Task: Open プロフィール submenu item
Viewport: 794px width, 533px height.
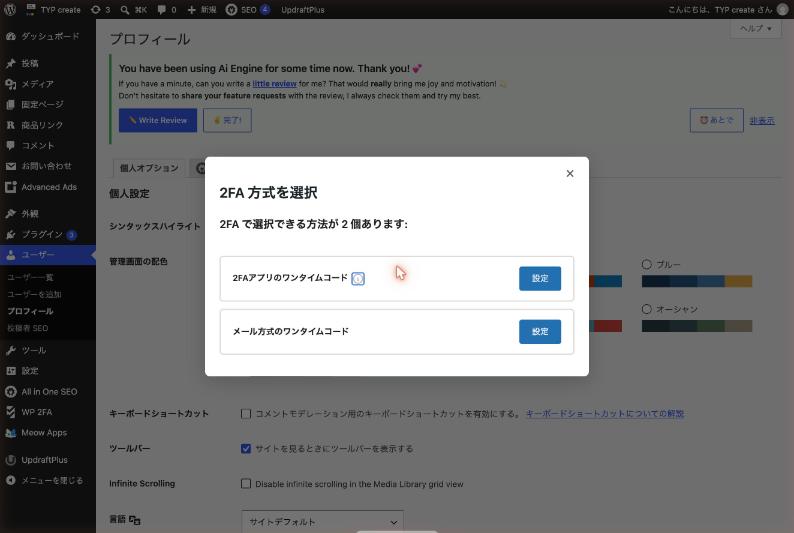Action: 30,311
